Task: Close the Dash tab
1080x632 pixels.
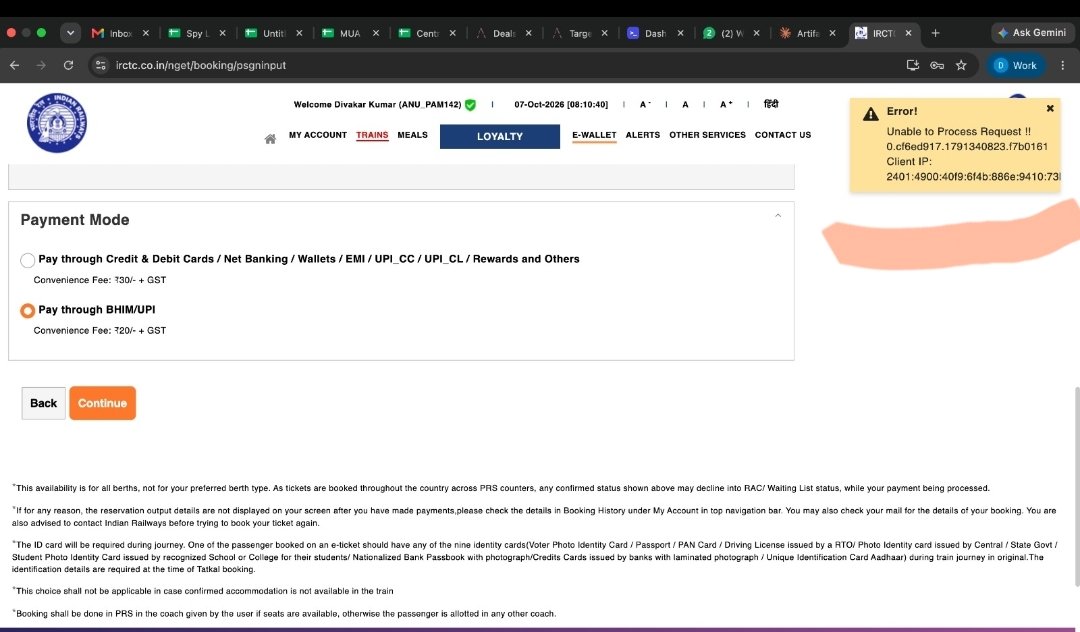Action: coord(680,33)
